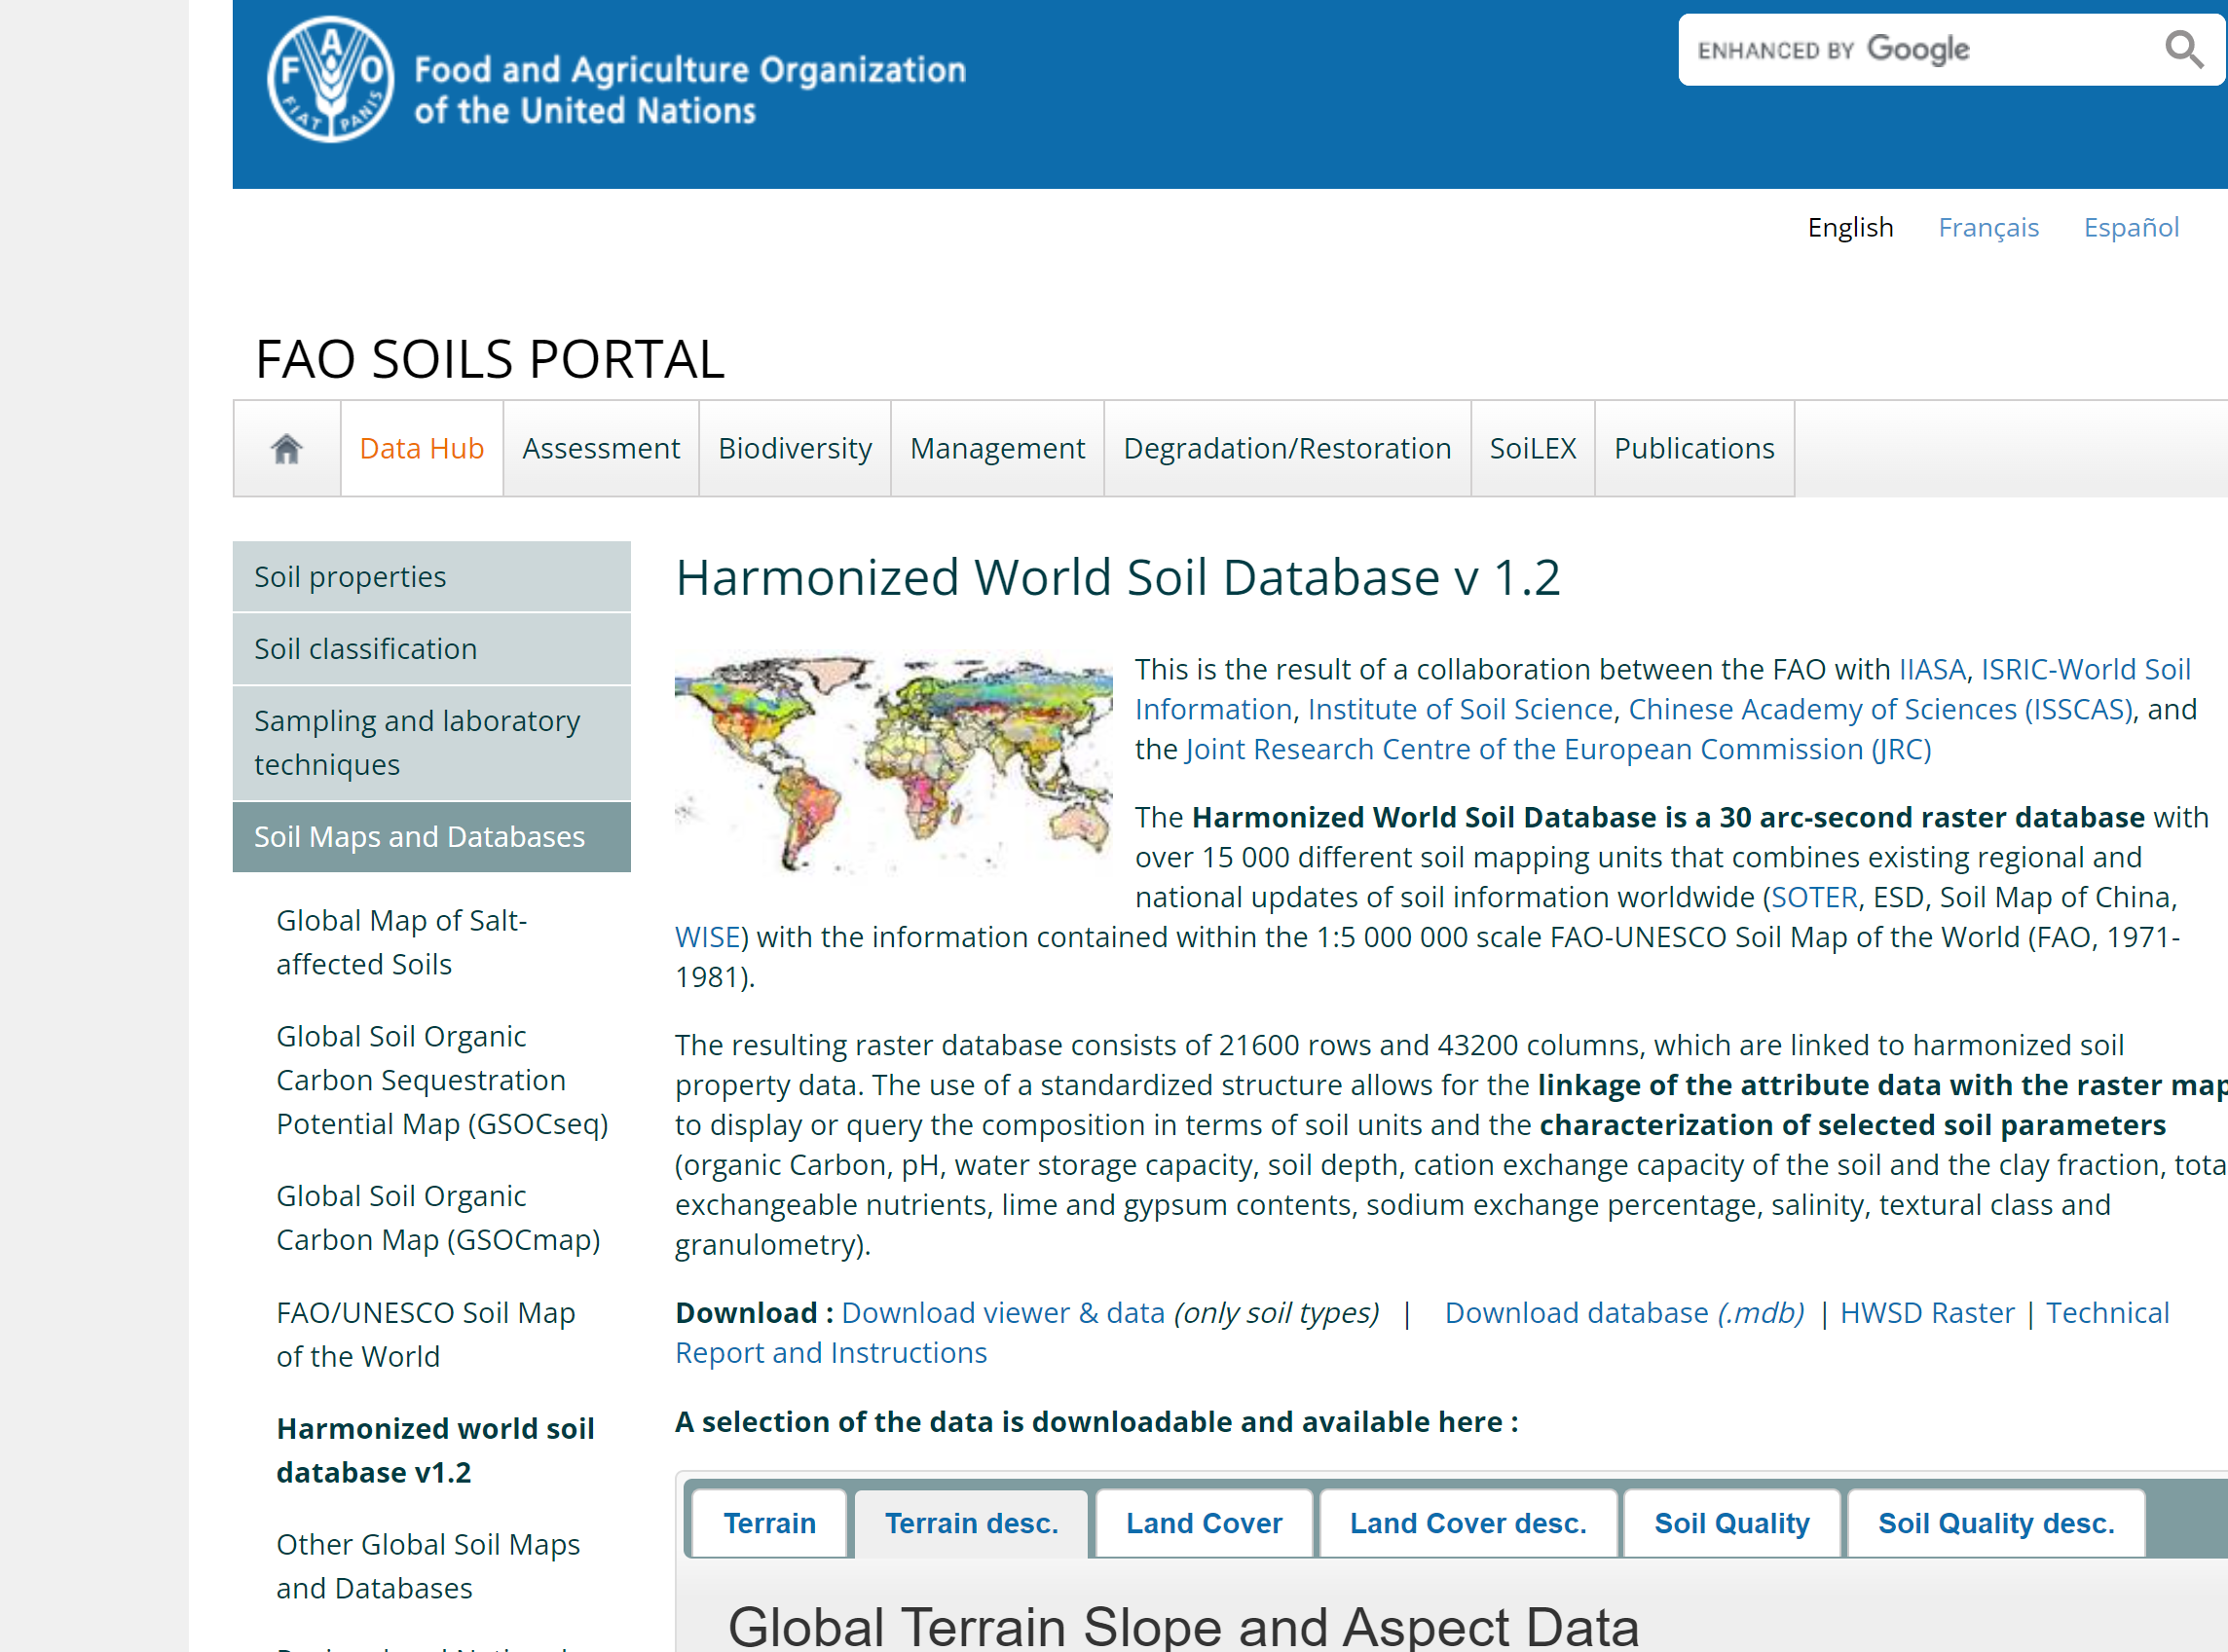Open the SOTER link
Screen dimensions: 2228x1652
(1814, 897)
